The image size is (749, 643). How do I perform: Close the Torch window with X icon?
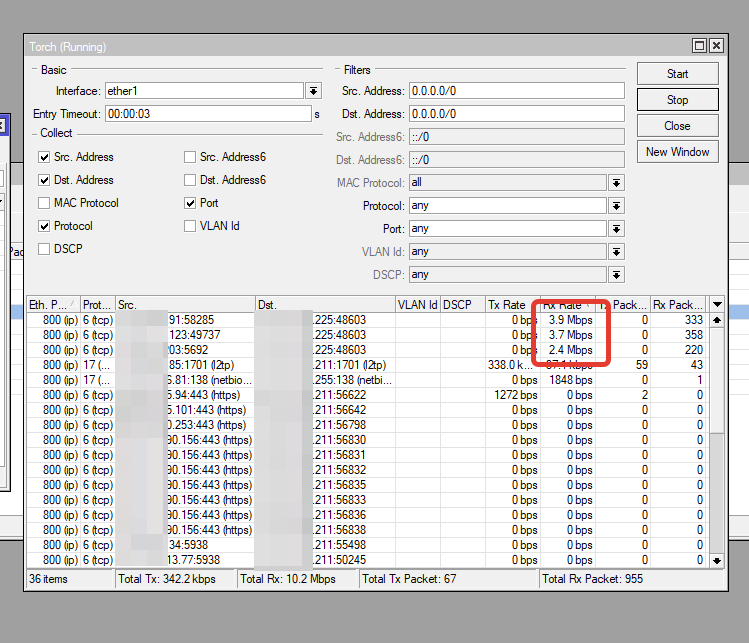[716, 46]
